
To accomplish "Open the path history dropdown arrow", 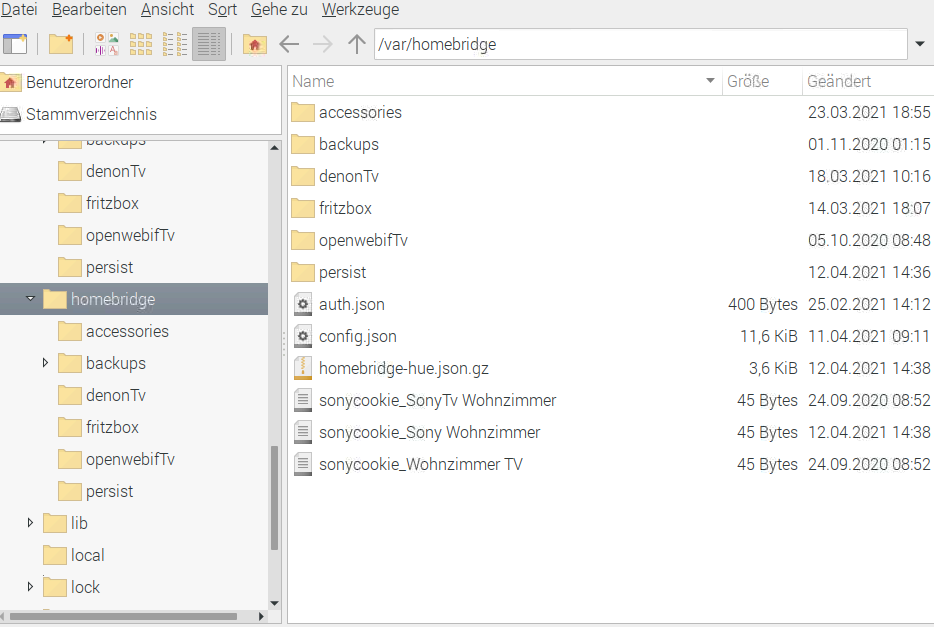I will click(920, 44).
